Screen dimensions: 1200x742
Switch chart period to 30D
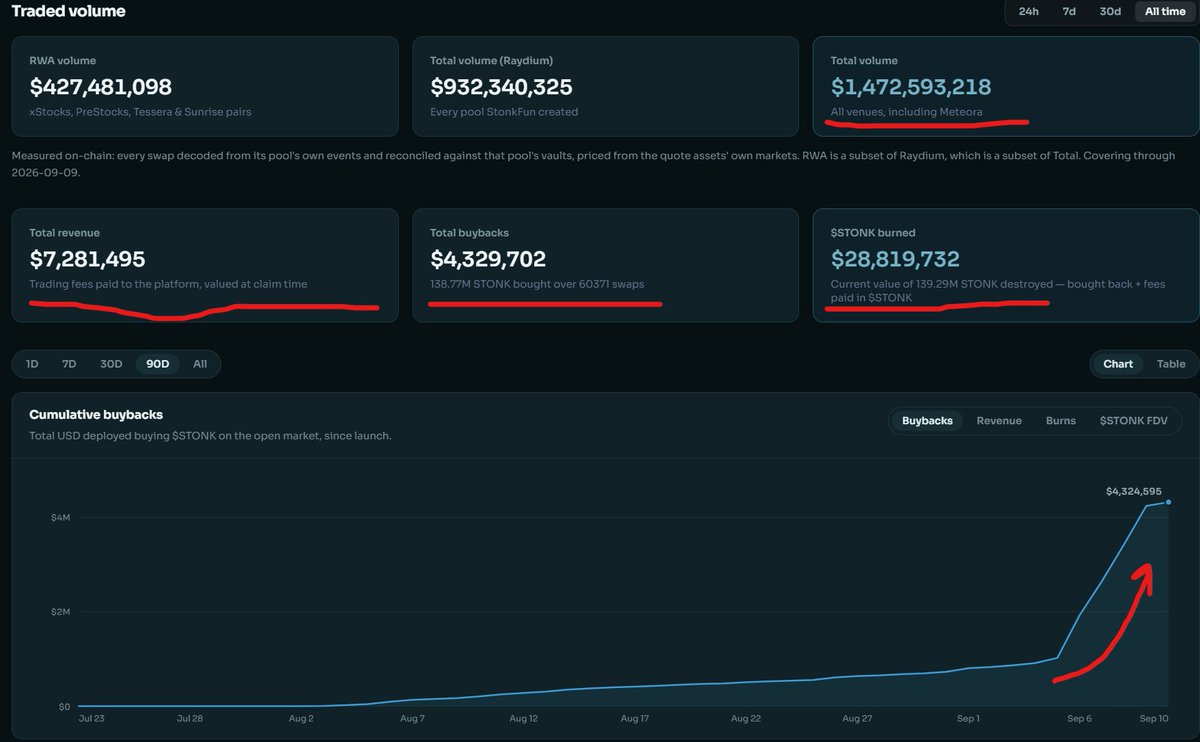(x=111, y=364)
